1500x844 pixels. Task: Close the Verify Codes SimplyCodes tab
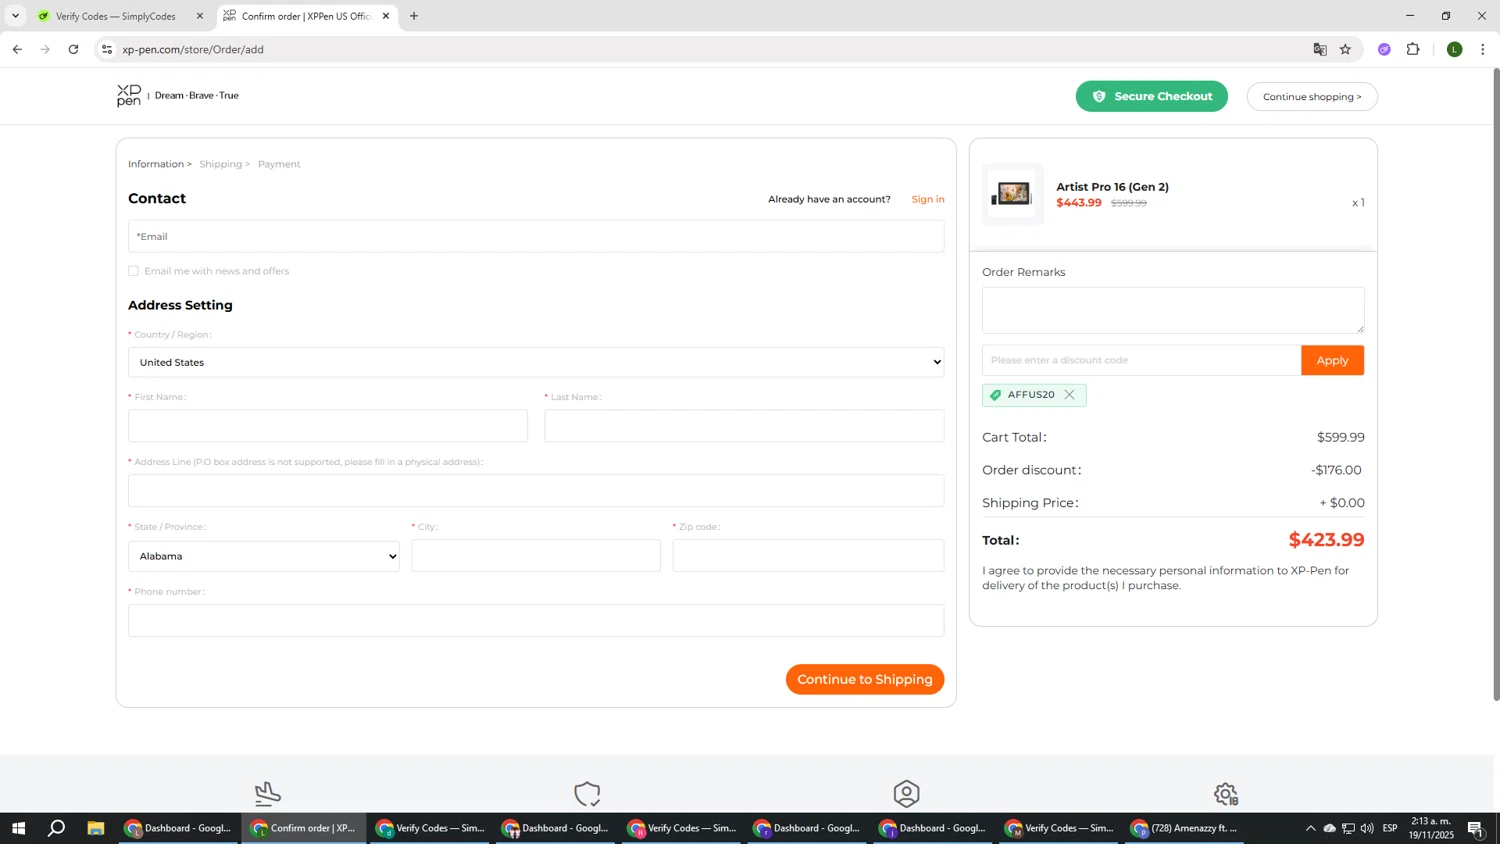(x=199, y=16)
